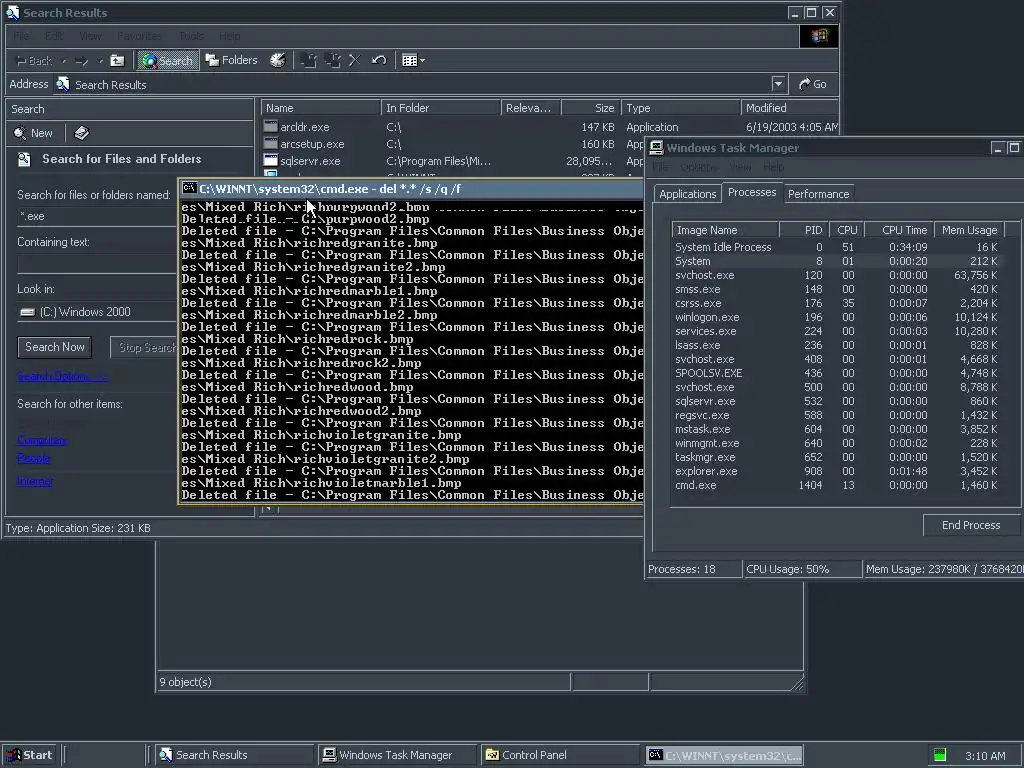The image size is (1024, 768).
Task: Switch to the Applications tab
Action: pos(687,194)
